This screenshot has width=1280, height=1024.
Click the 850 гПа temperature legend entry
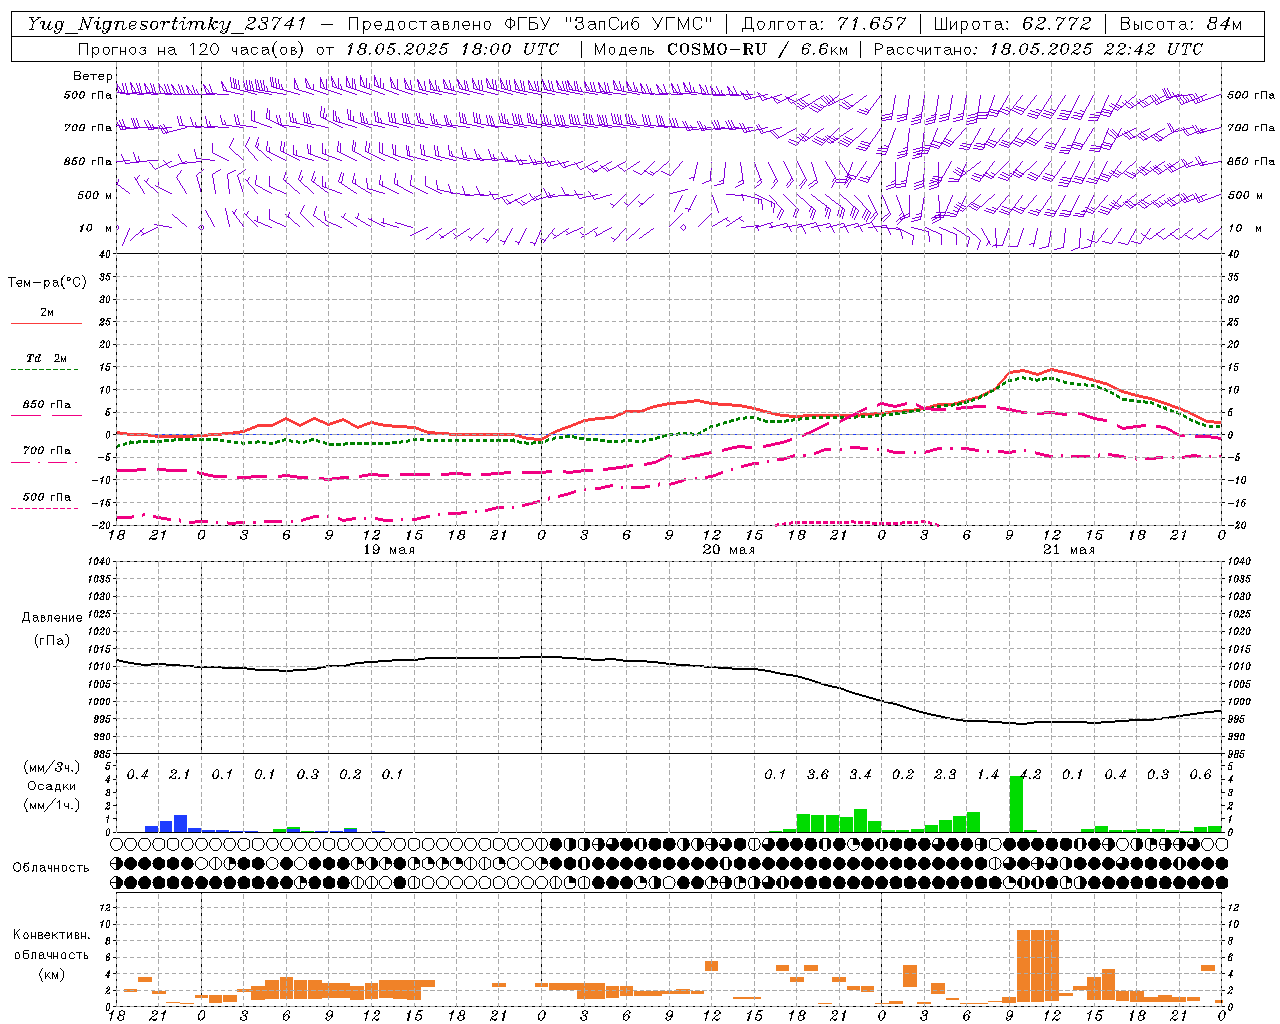pos(47,405)
